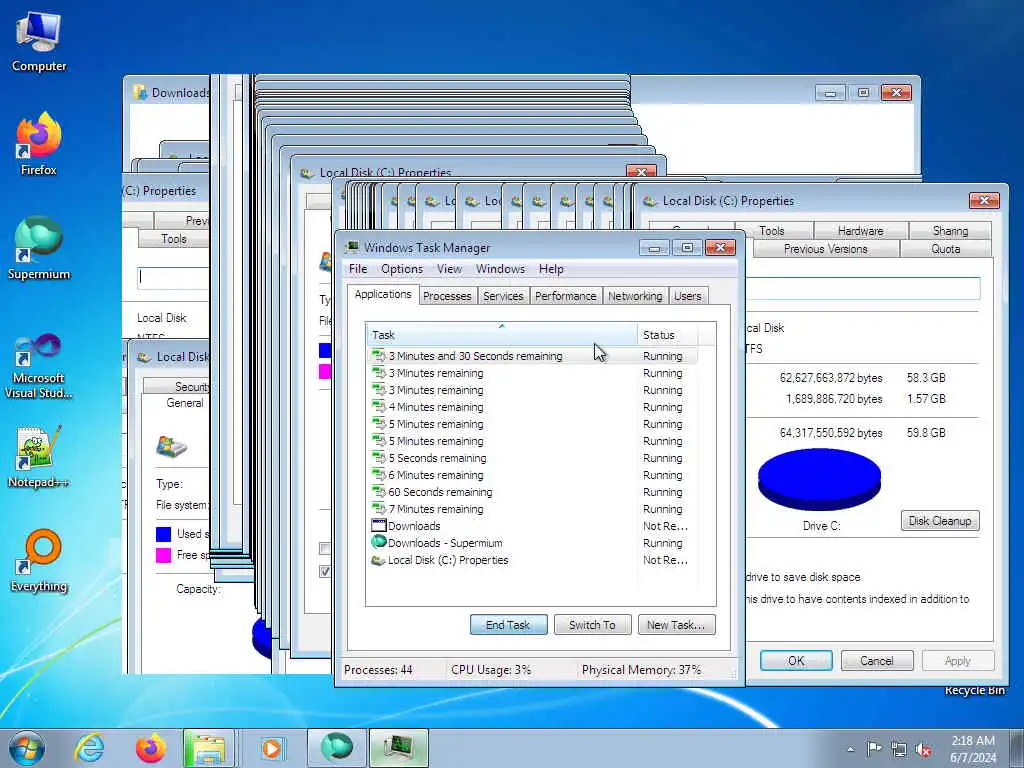1024x768 pixels.
Task: Open the network tray icon
Action: coord(899,749)
